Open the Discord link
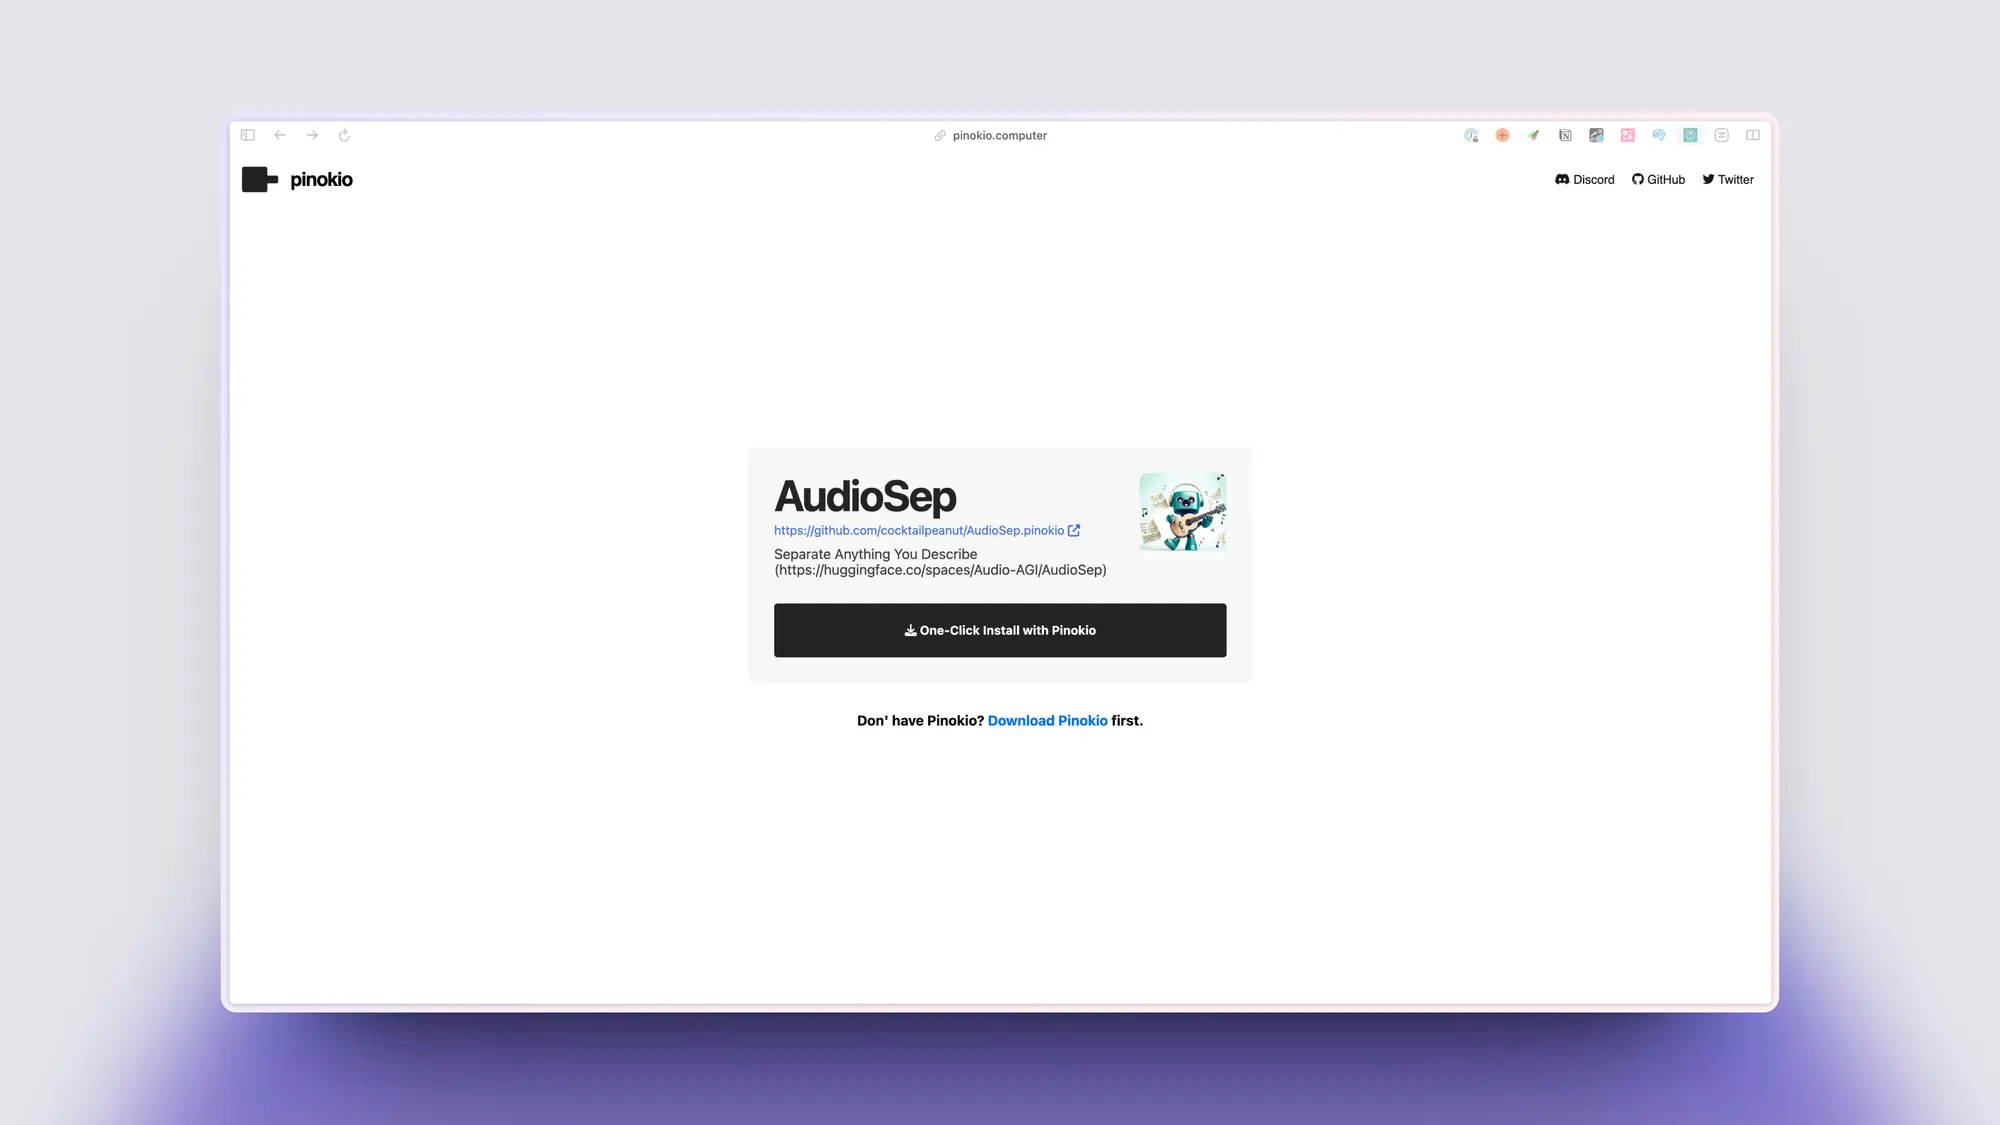 tap(1585, 180)
